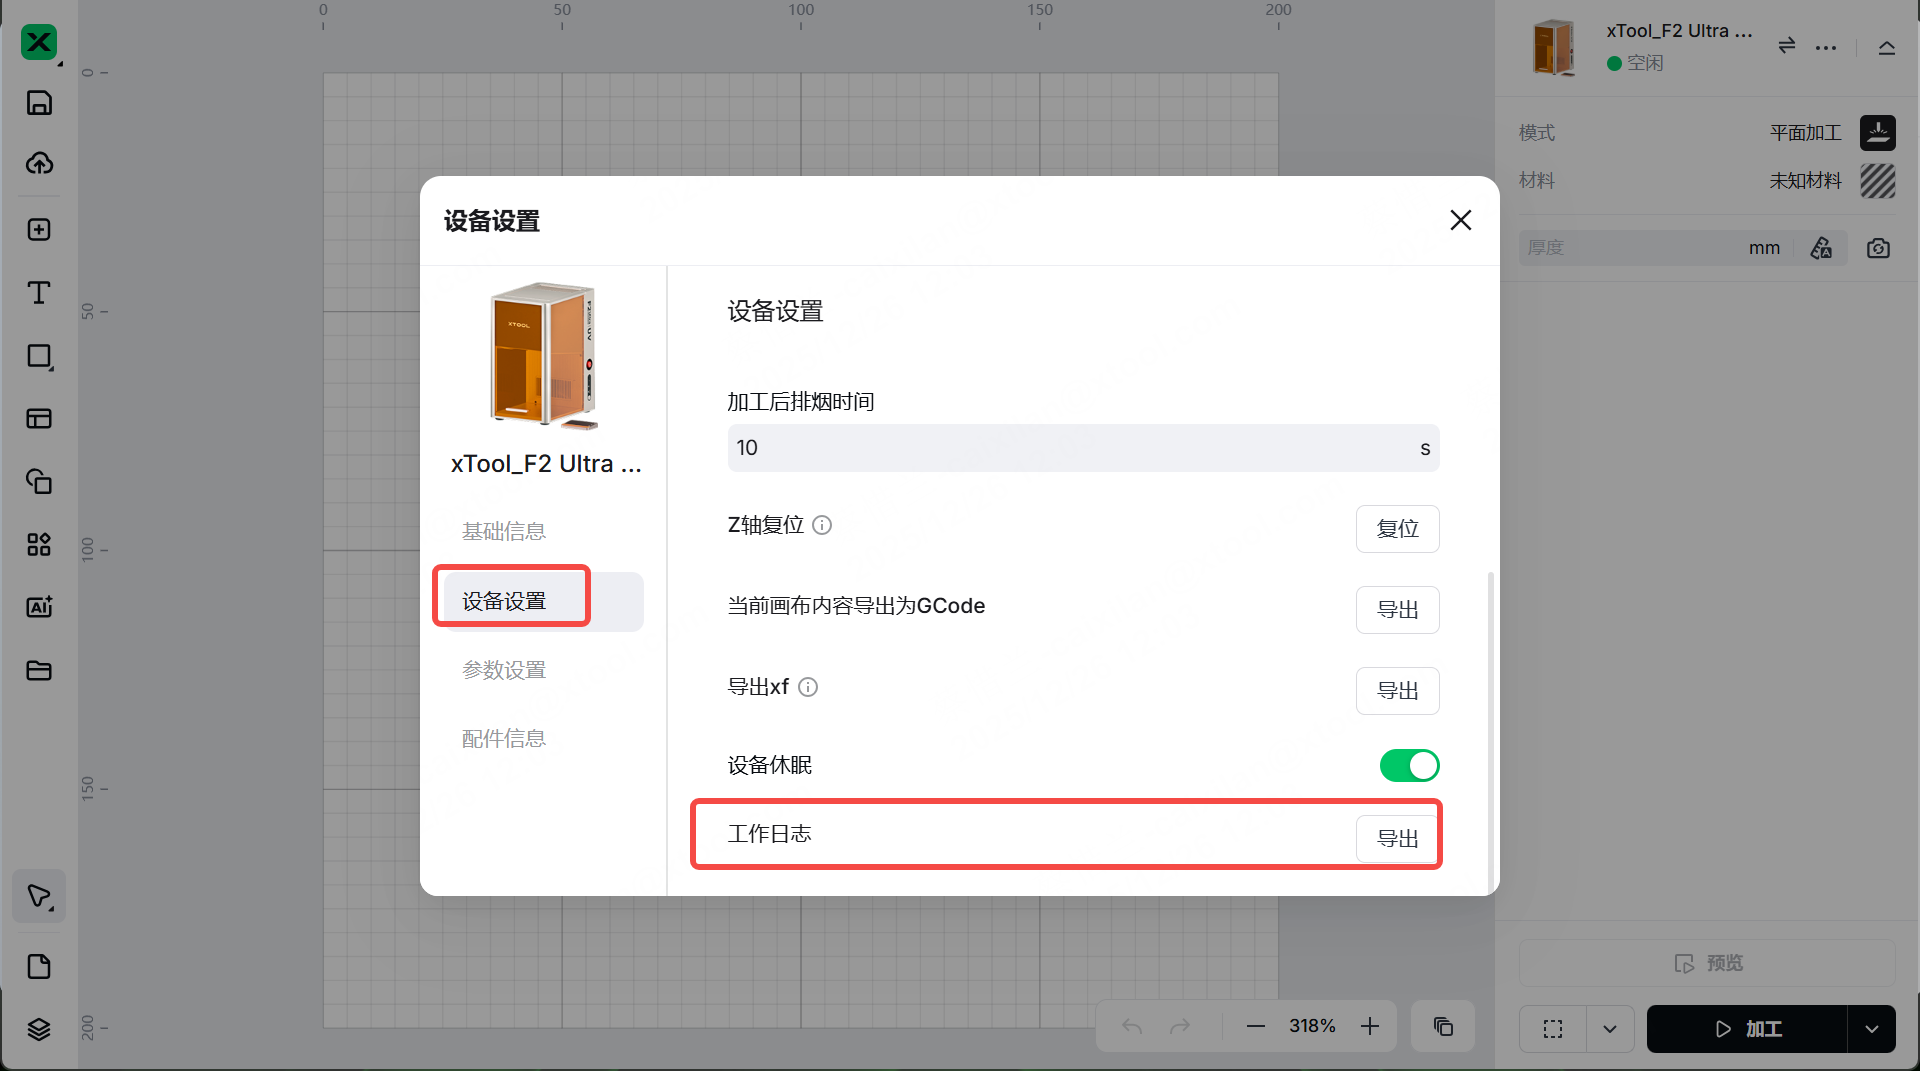Image resolution: width=1920 pixels, height=1071 pixels.
Task: Click the cloud upload icon
Action: 39,163
